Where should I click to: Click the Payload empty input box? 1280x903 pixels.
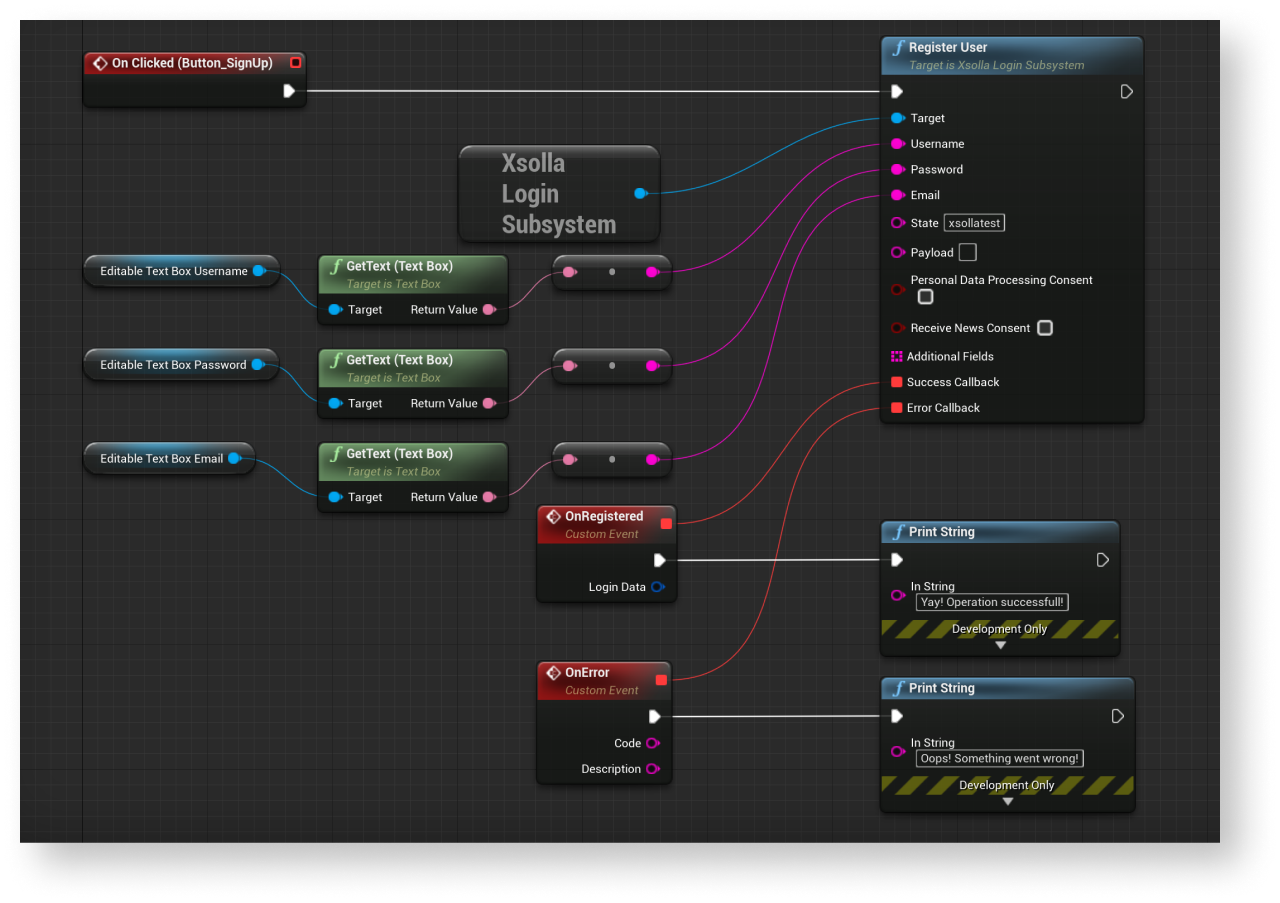point(967,253)
